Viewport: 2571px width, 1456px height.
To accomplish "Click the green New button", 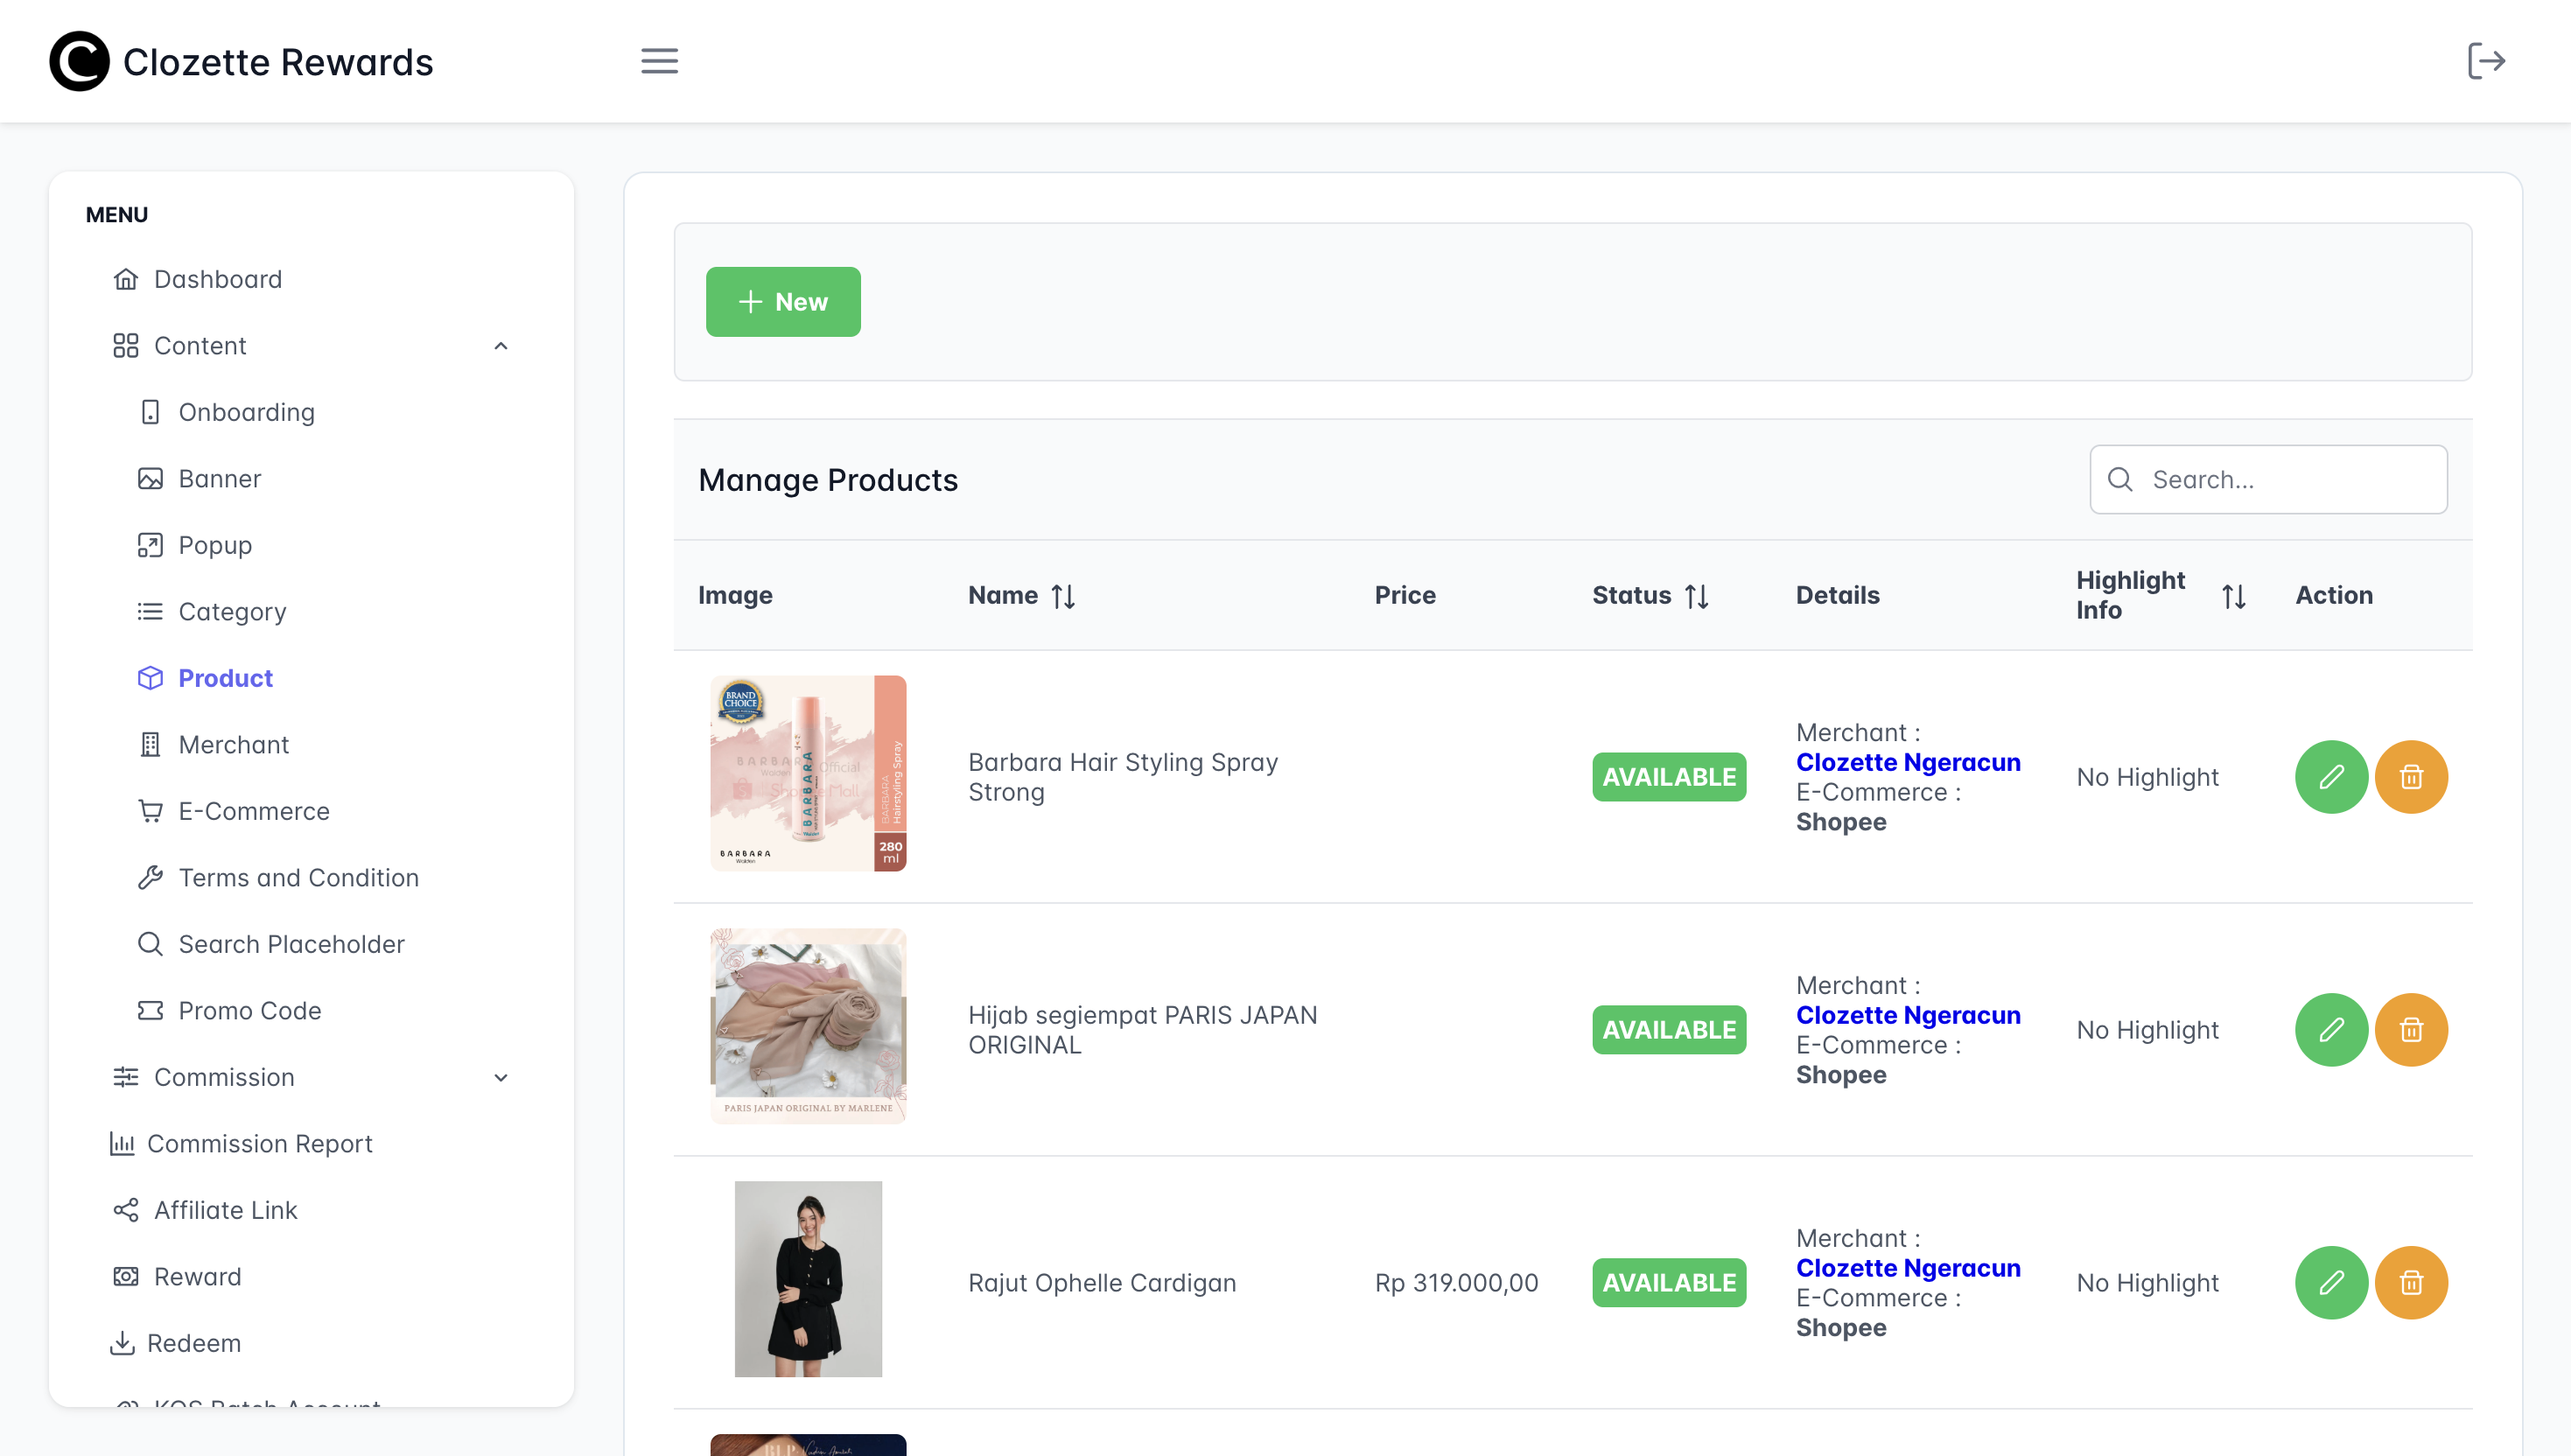I will [782, 302].
